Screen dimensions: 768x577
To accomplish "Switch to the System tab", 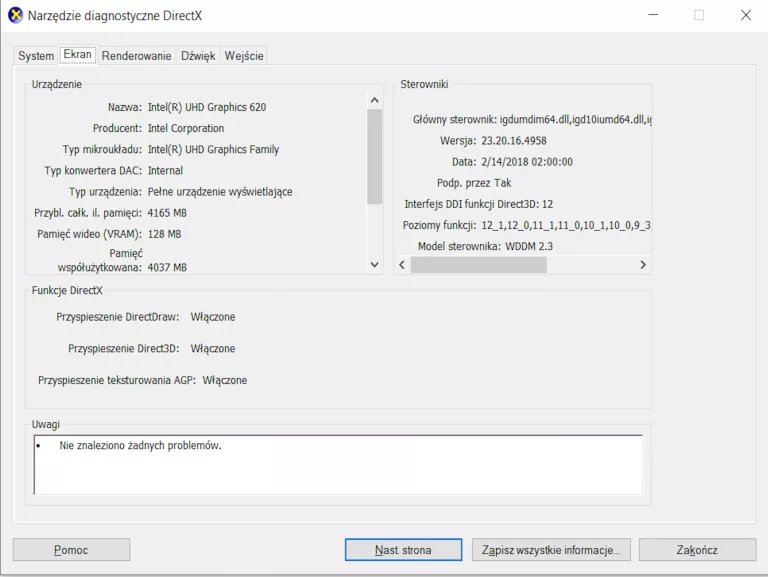I will pos(36,56).
